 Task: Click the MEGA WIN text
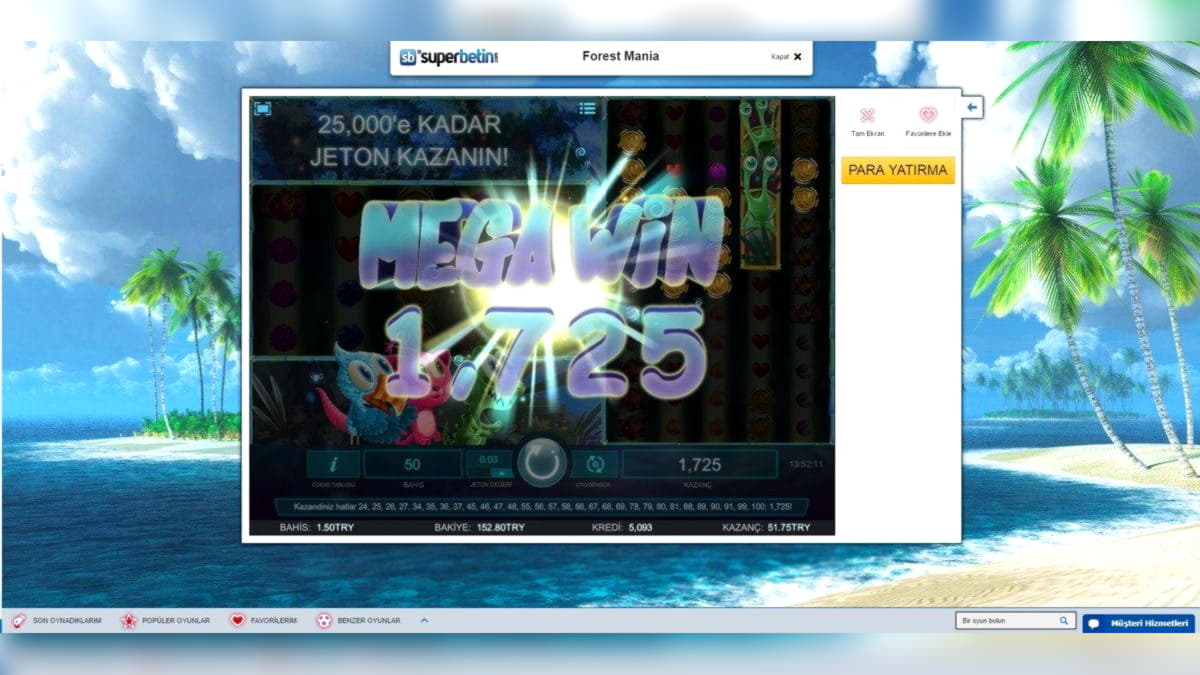pos(541,245)
